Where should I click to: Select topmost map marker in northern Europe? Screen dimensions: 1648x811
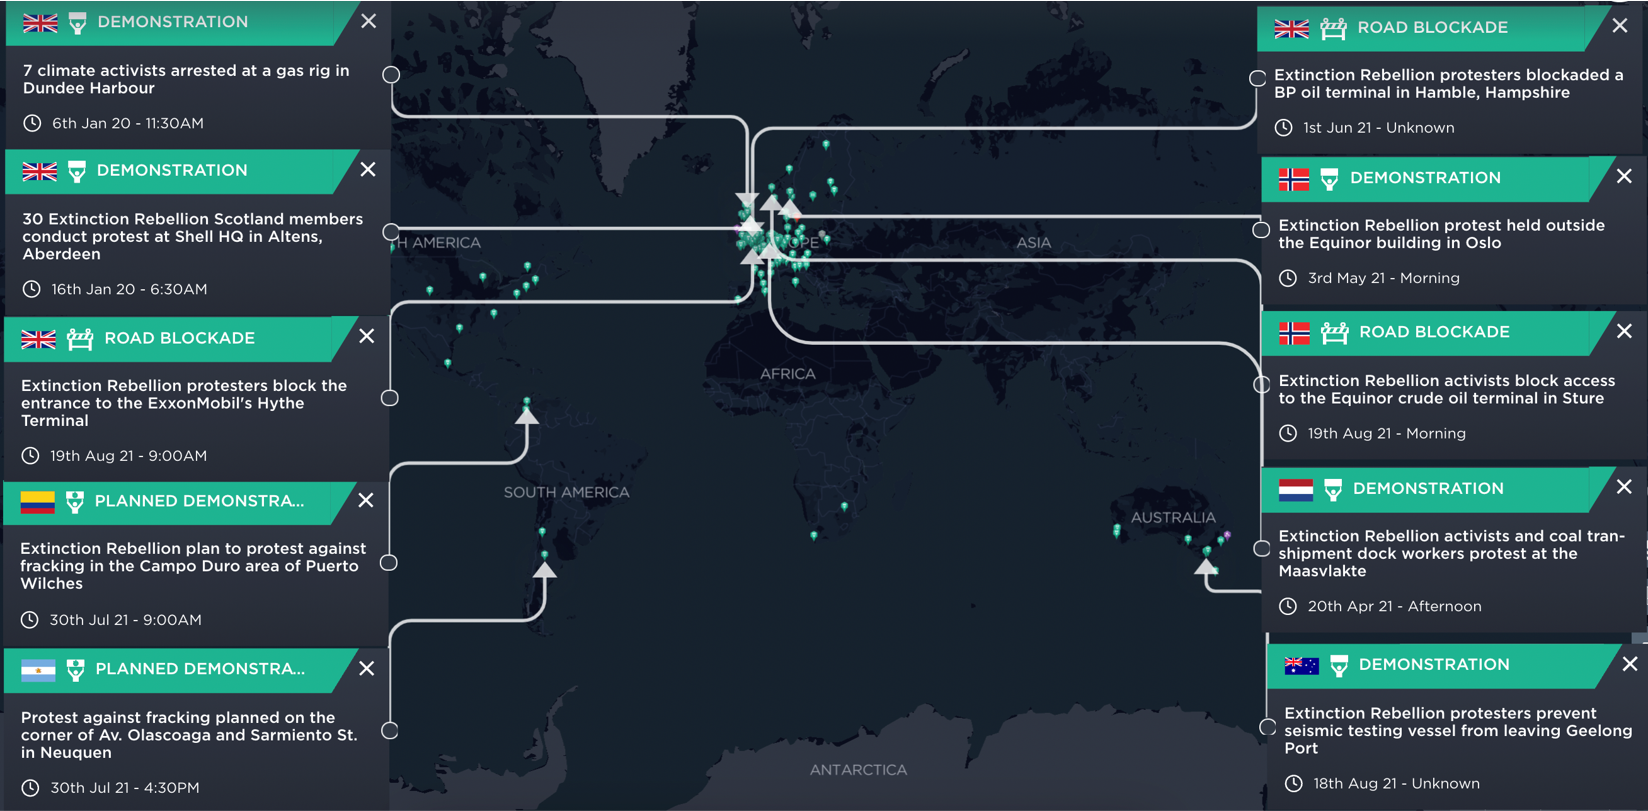826,145
